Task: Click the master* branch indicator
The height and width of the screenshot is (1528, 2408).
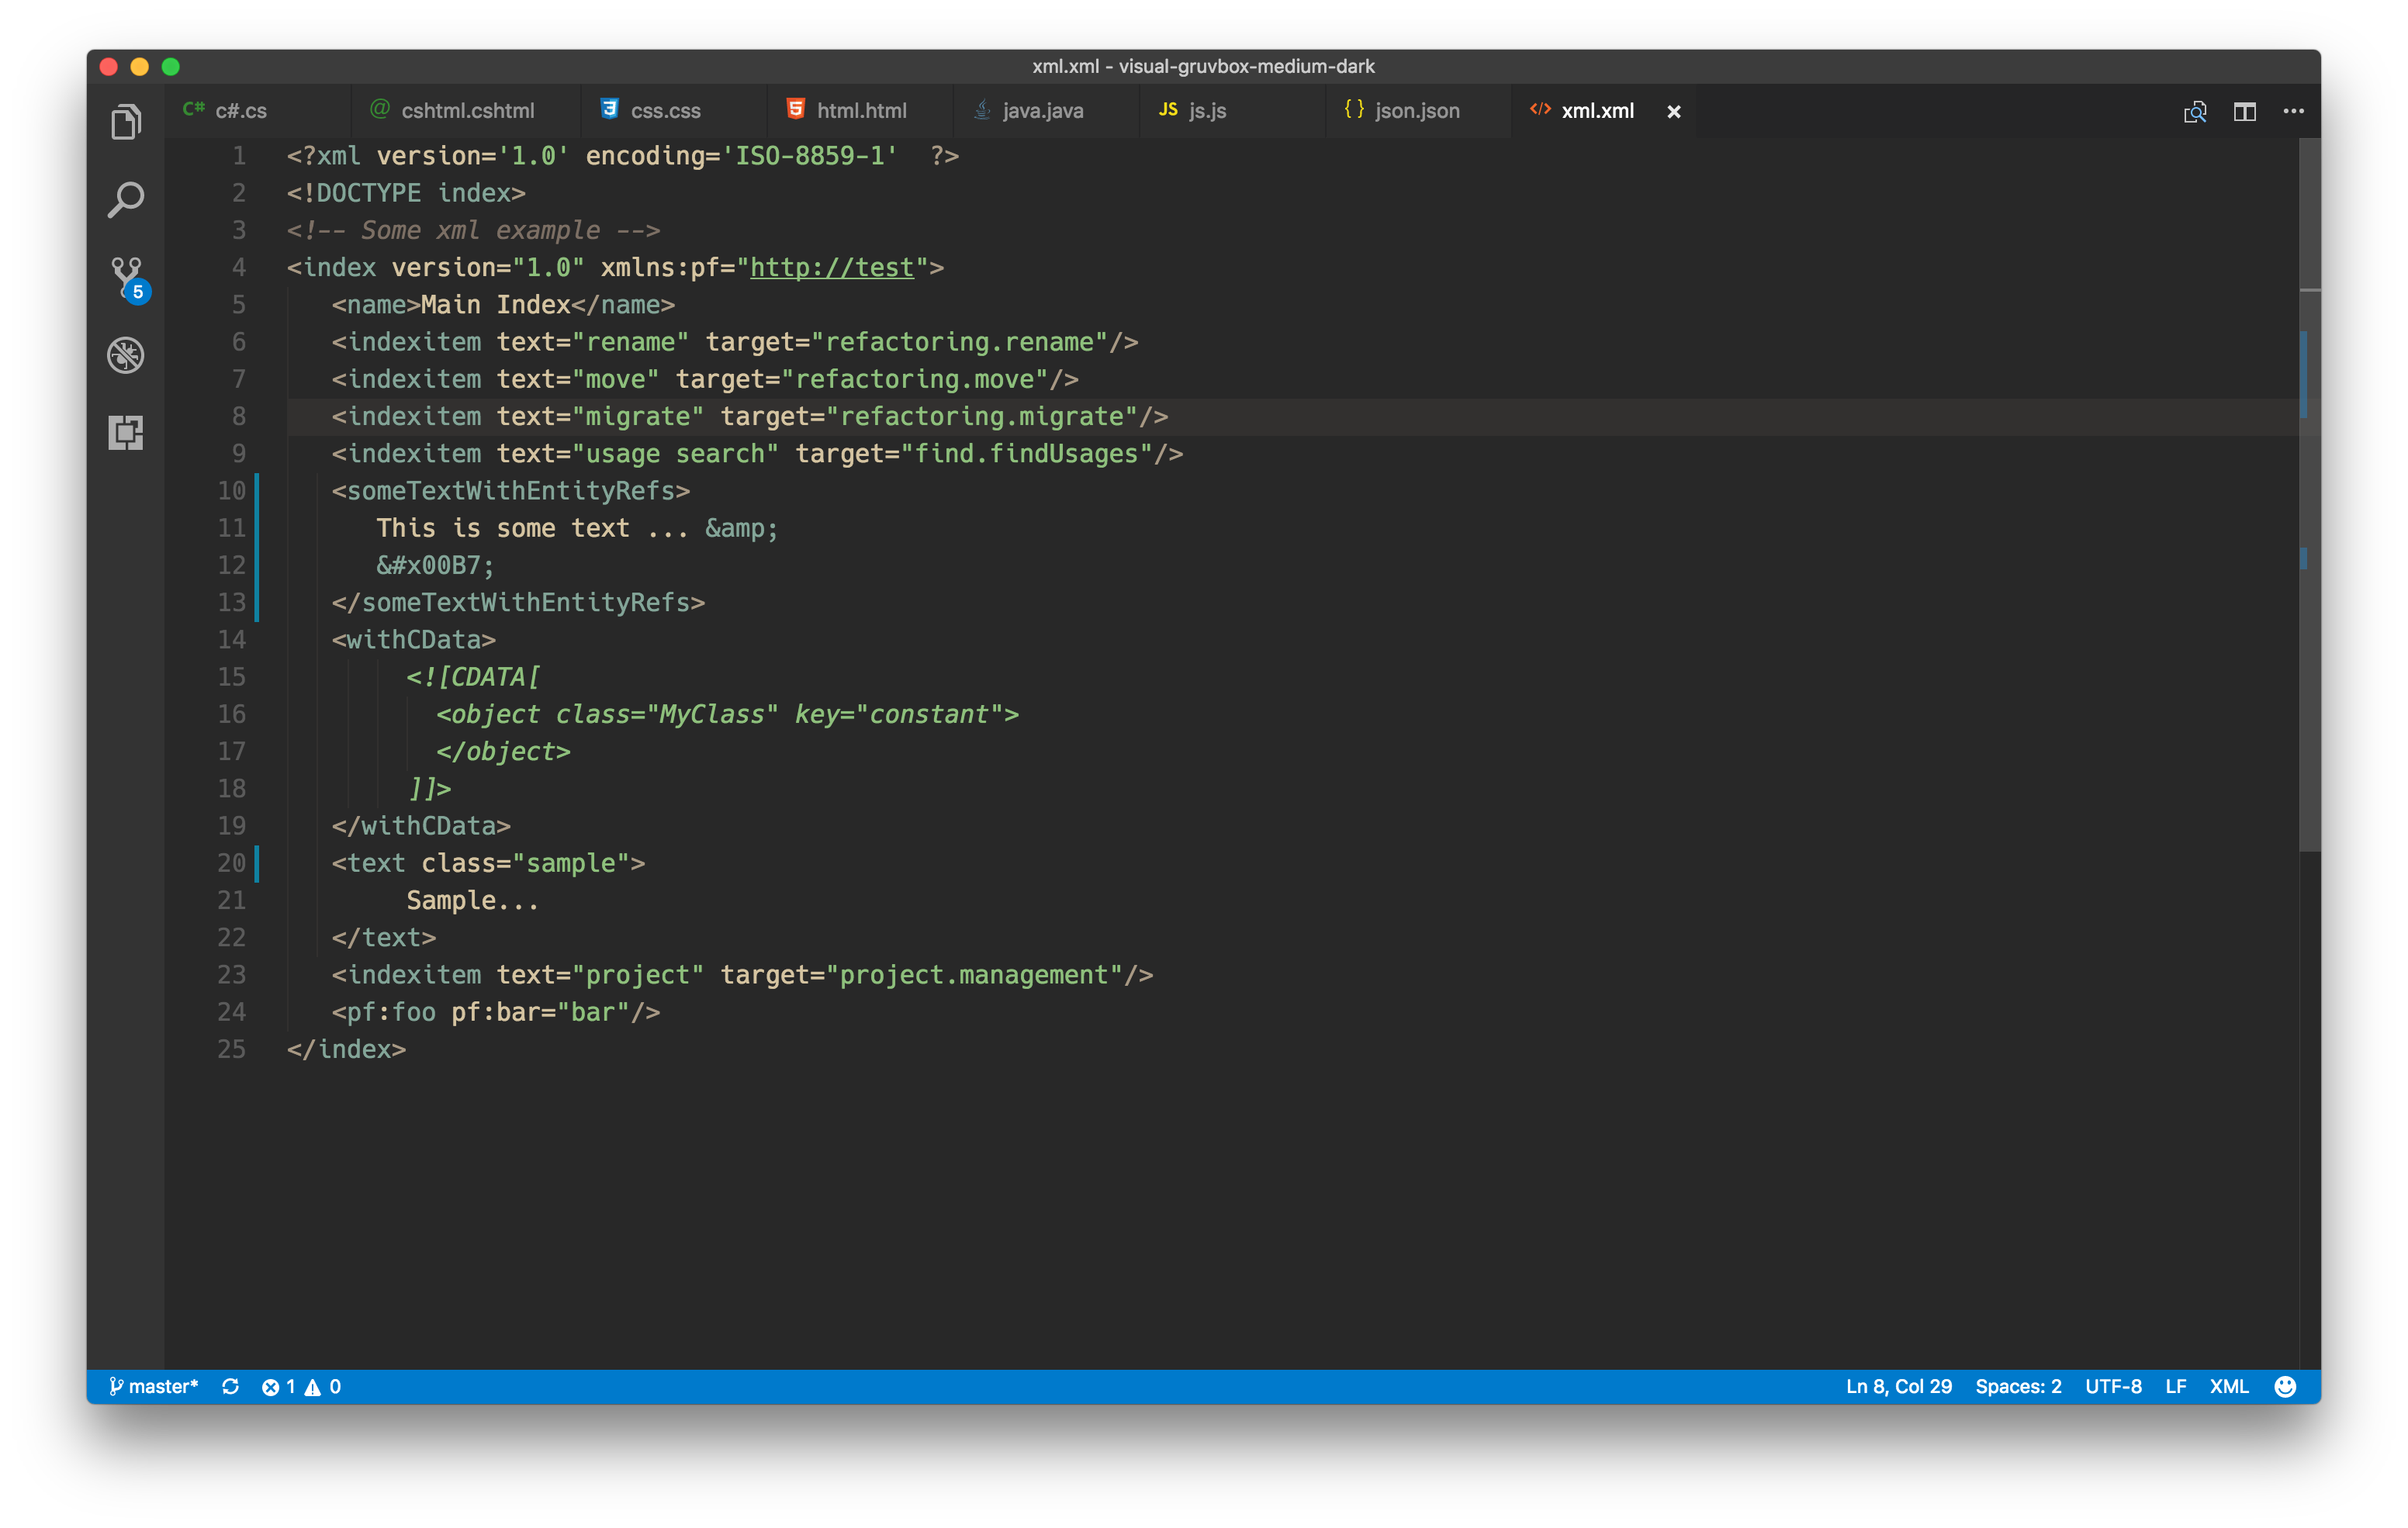Action: click(x=154, y=1386)
